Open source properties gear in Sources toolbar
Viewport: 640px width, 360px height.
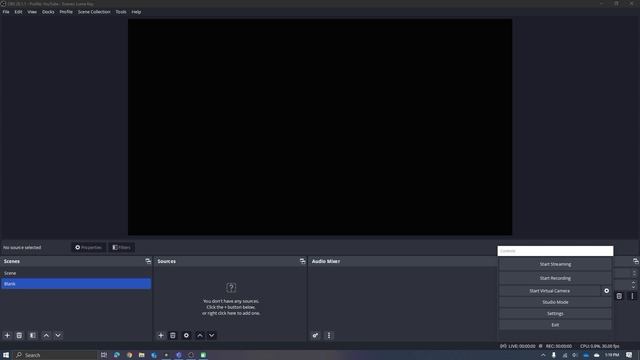[x=186, y=335]
